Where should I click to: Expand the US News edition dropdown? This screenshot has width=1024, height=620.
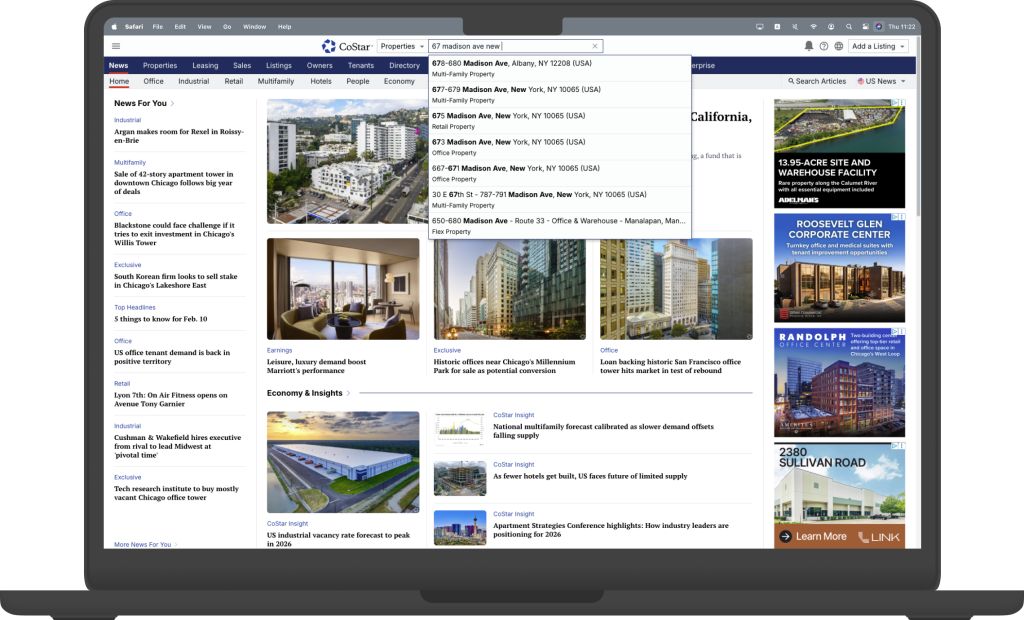coord(881,81)
